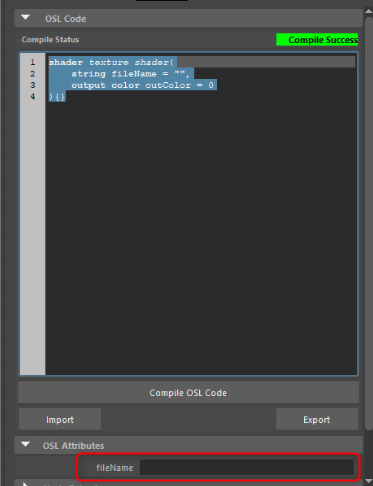Viewport: 373px width, 486px height.
Task: Click the scroll down arrow at bottom right
Action: pos(368,481)
